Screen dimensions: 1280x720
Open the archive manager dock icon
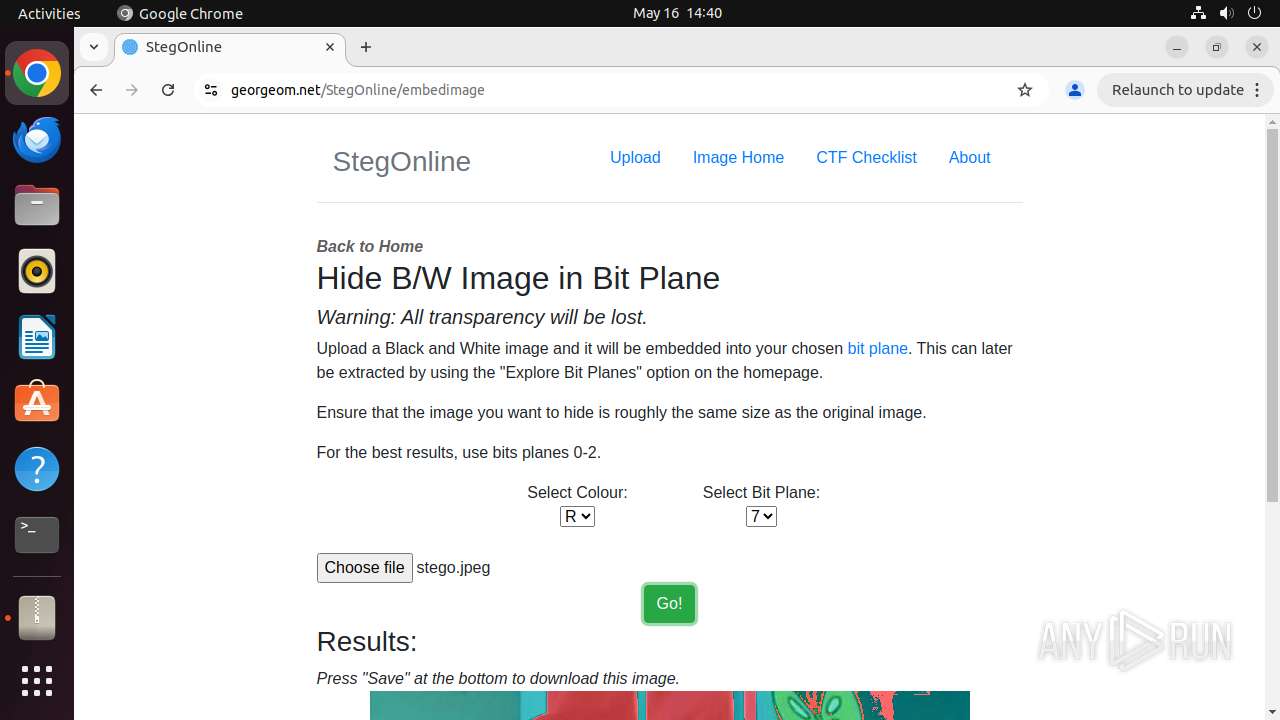pyautogui.click(x=37, y=618)
